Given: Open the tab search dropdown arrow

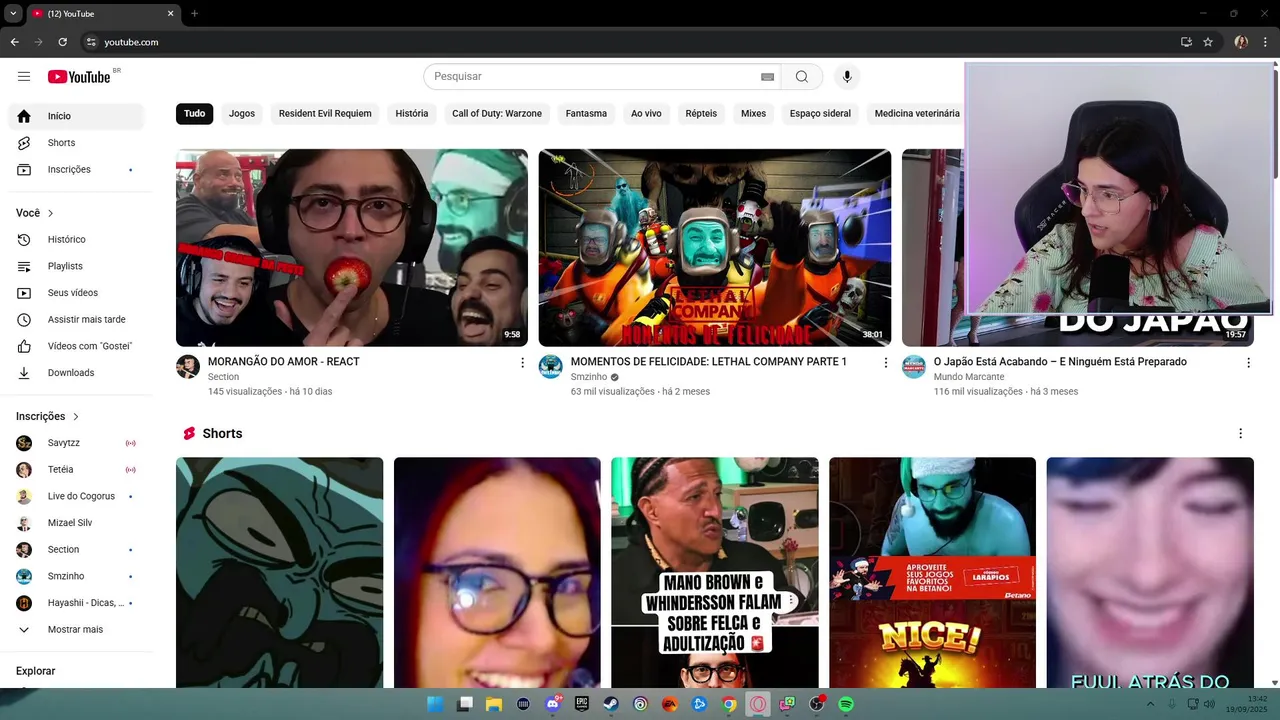Looking at the screenshot, I should tap(13, 13).
